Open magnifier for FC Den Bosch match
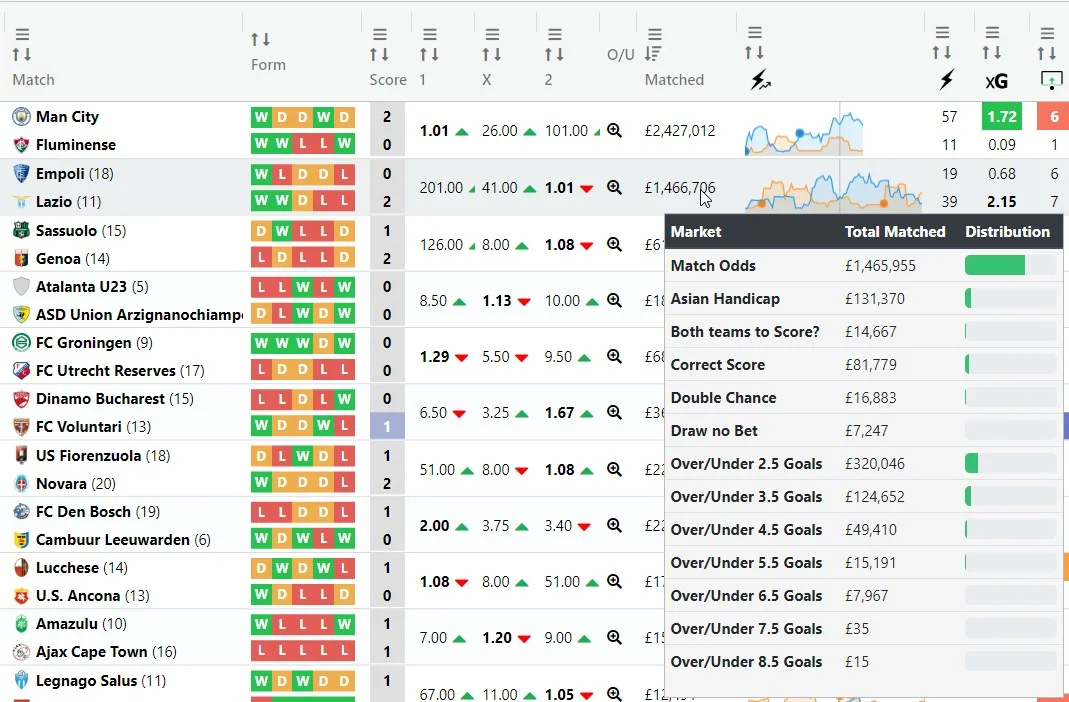This screenshot has height=702, width=1069. [x=615, y=525]
